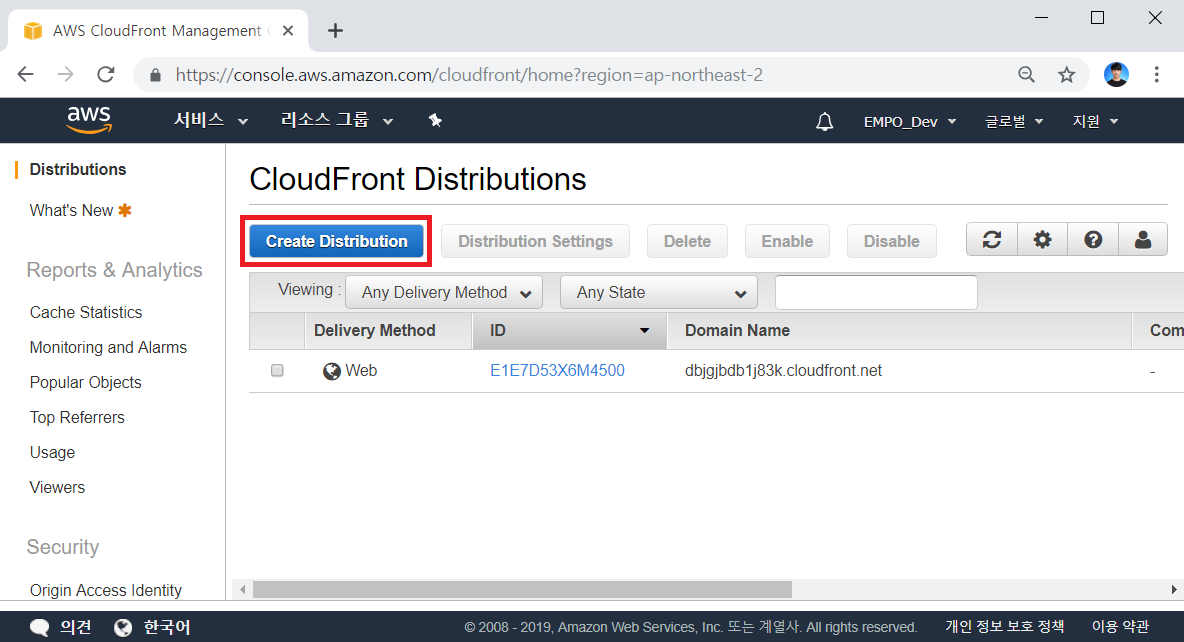Click the Create Distribution button

[x=336, y=241]
